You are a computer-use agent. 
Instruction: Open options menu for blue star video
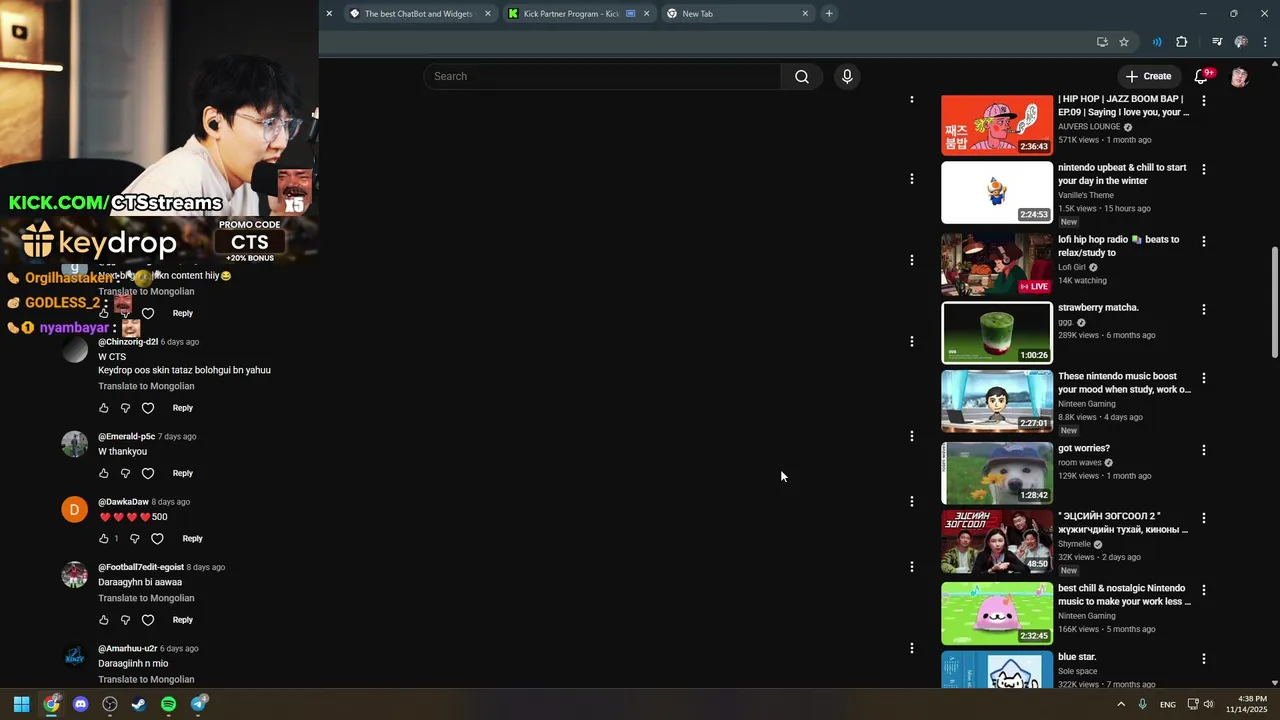1203,660
